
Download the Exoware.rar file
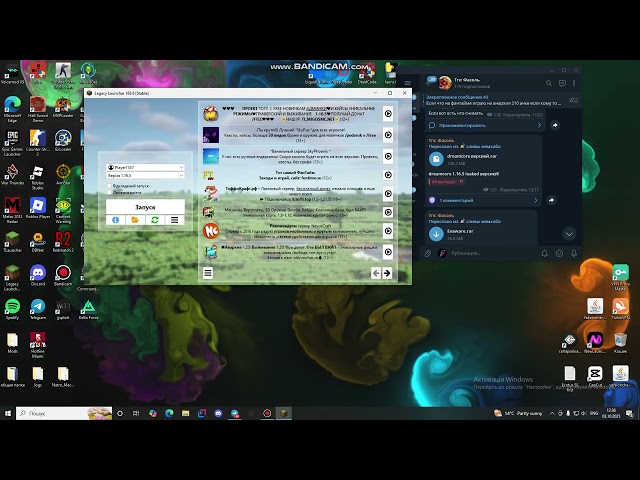tap(436, 234)
